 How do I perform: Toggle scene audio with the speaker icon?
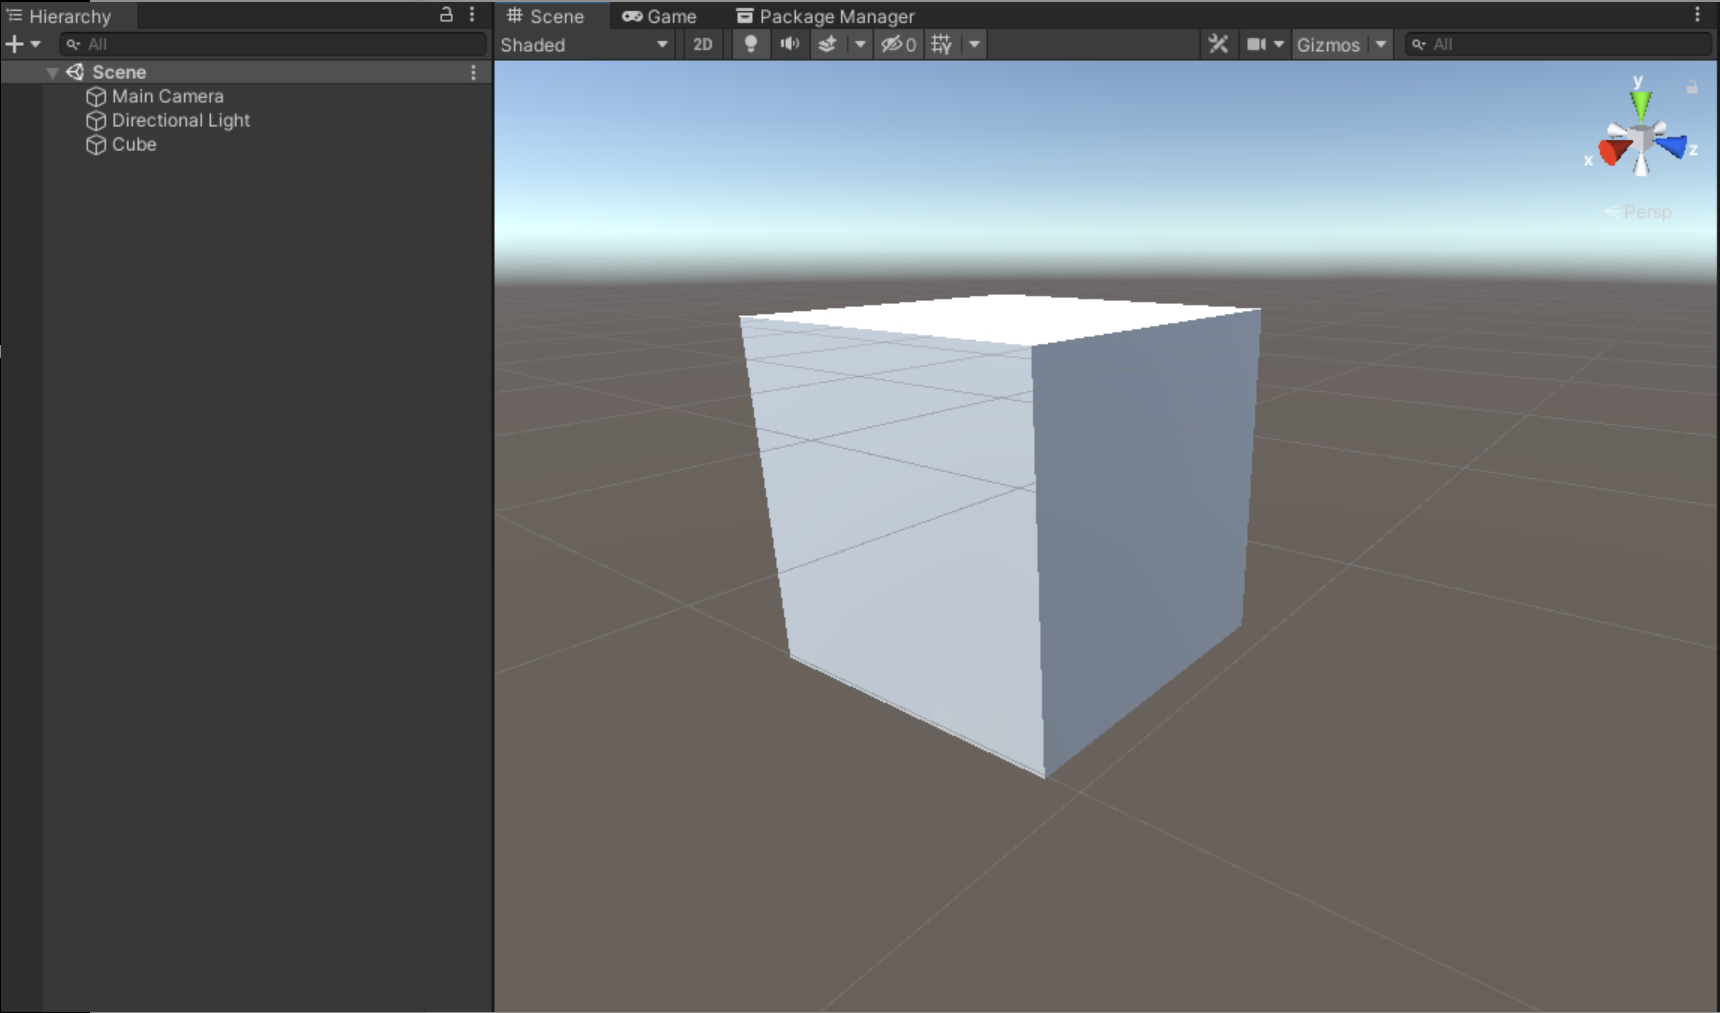pyautogui.click(x=789, y=44)
